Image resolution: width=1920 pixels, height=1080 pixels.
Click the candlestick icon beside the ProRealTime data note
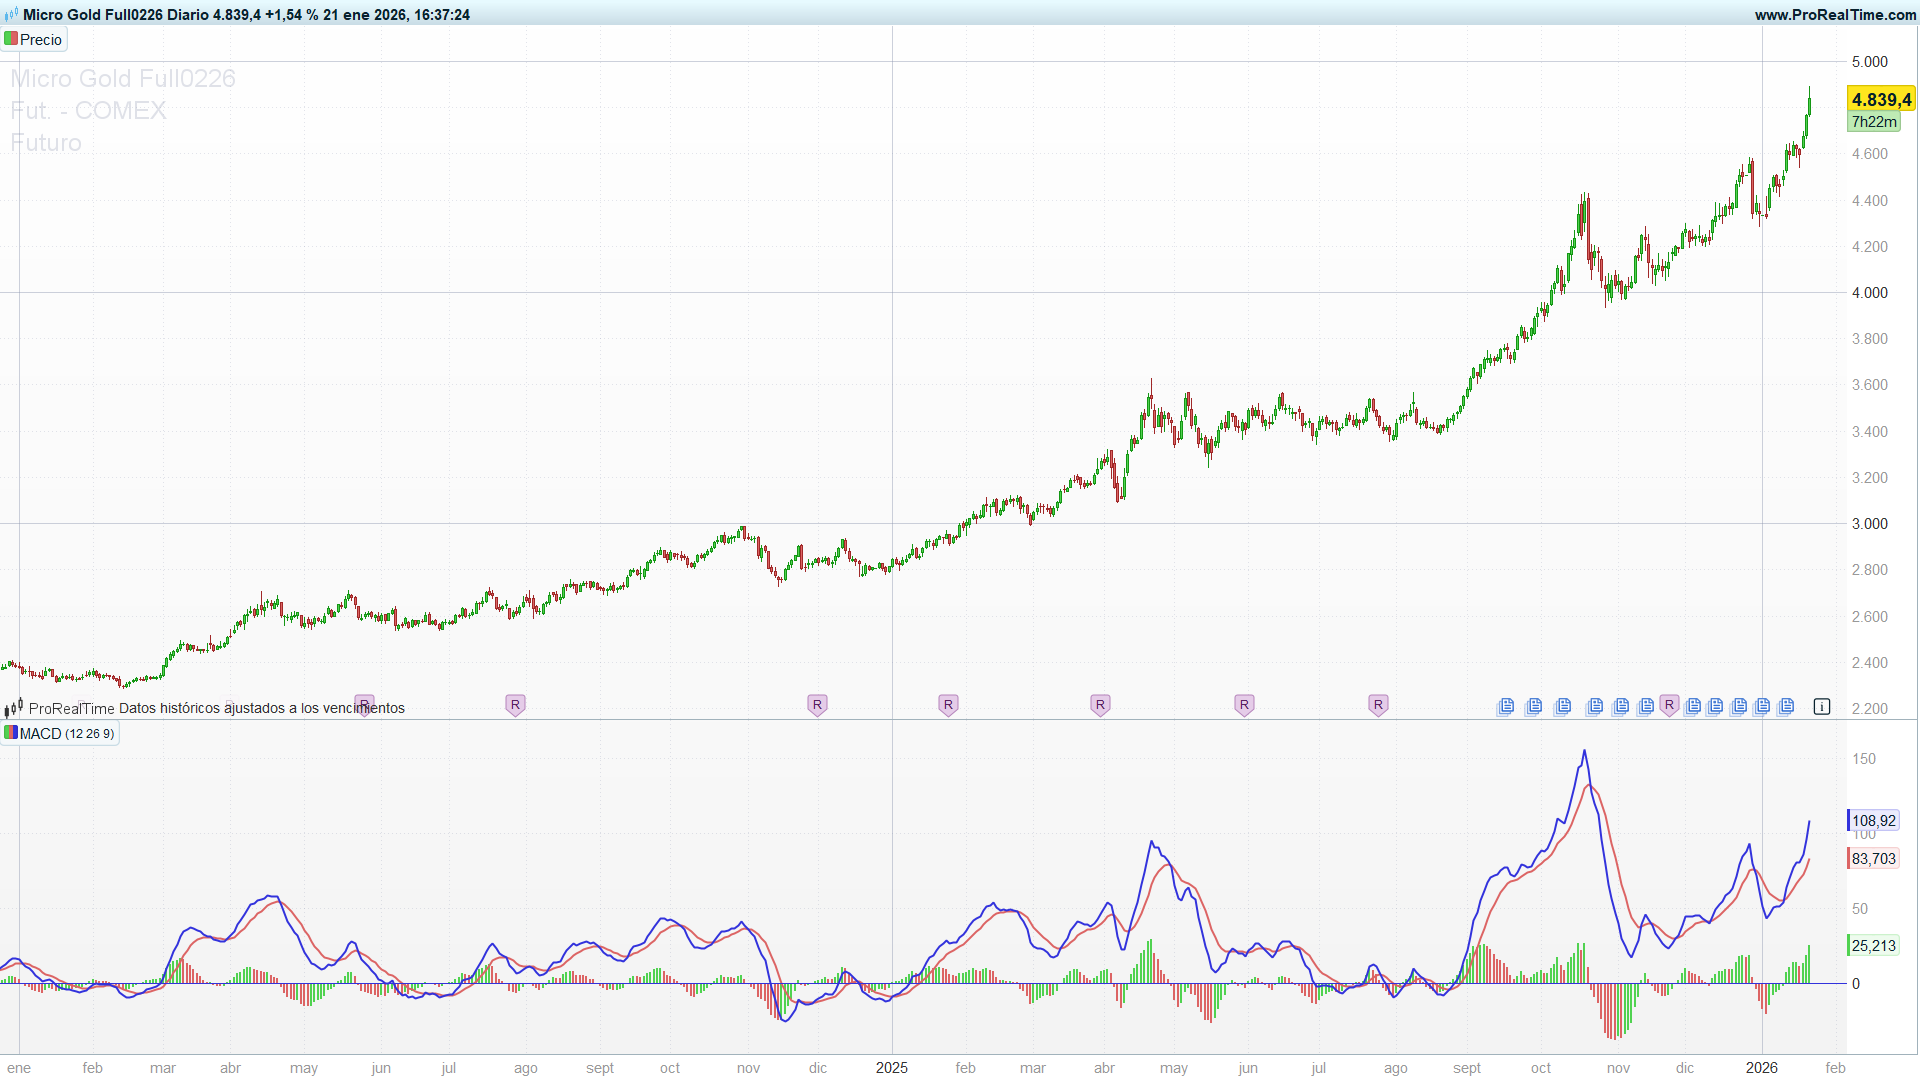click(x=13, y=708)
